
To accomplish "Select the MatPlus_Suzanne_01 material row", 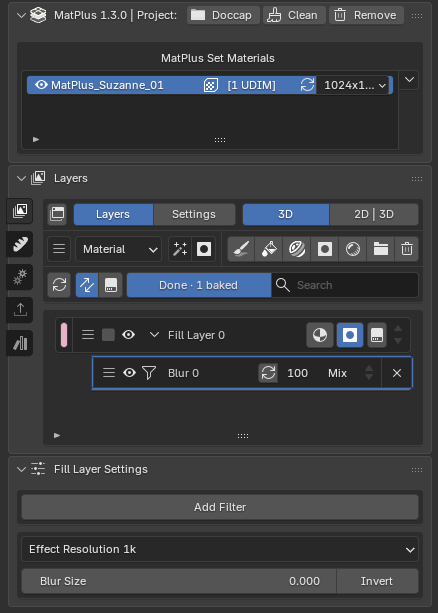I will 210,85.
